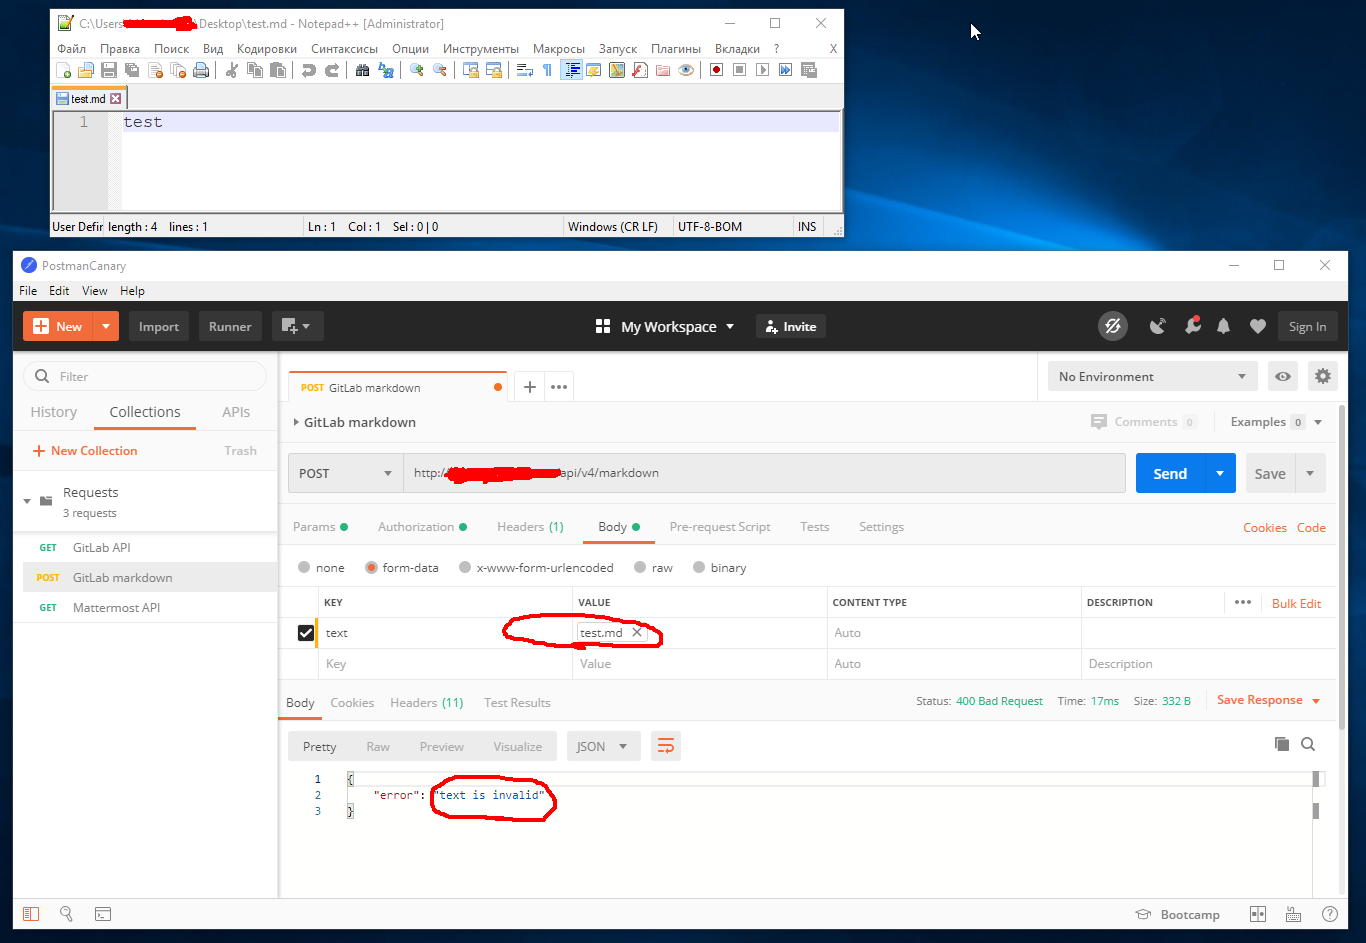Viewport: 1366px width, 943px height.
Task: Click the Play macro icon in Notepad++
Action: (762, 70)
